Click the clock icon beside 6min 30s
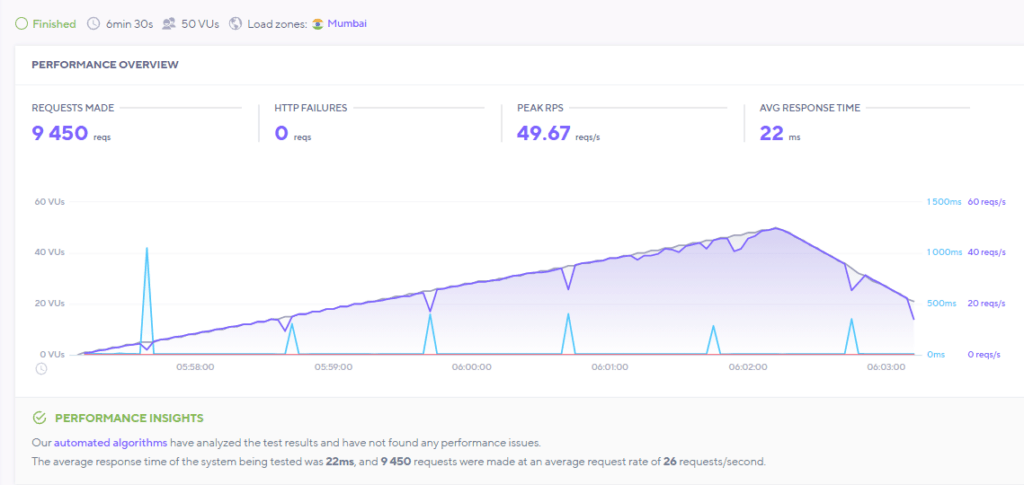1024x485 pixels. click(94, 23)
